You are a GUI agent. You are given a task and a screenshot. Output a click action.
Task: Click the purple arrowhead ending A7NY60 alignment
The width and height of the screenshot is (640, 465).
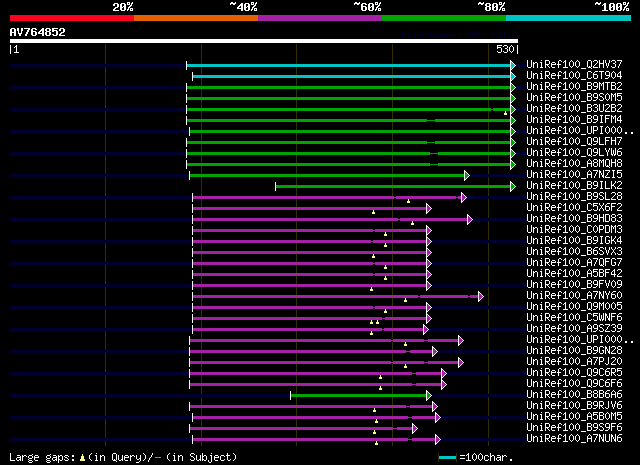tap(481, 297)
